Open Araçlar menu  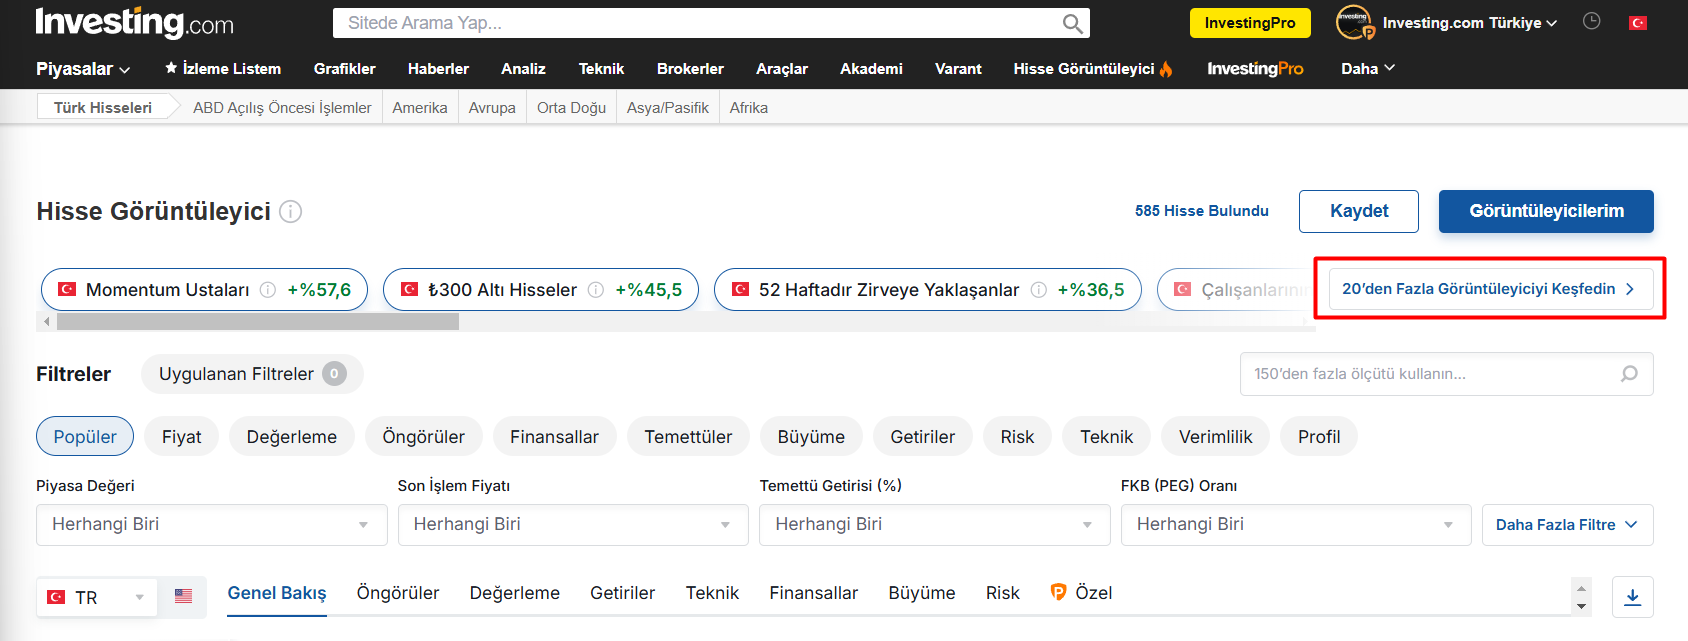pyautogui.click(x=782, y=68)
